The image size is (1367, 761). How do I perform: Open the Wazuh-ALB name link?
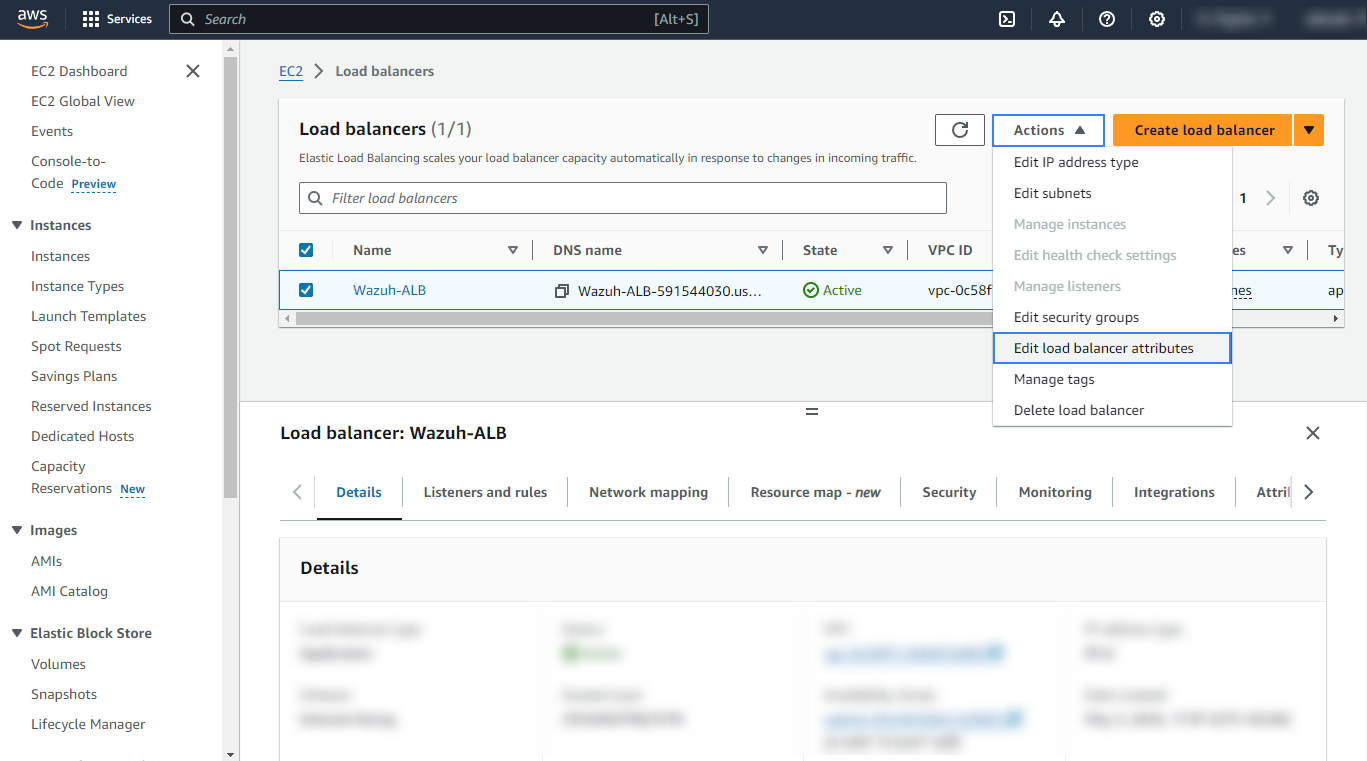coord(389,290)
